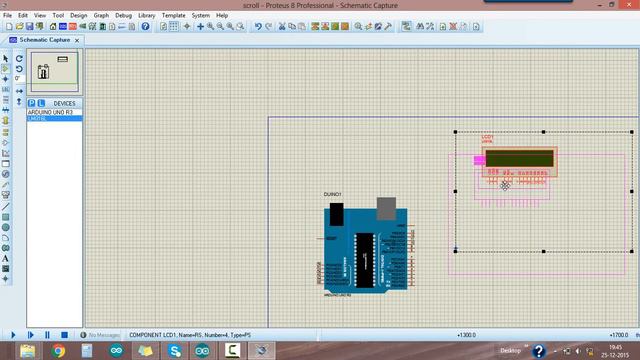
Task: Click the Zoom In magnifier icon
Action: pos(211,27)
